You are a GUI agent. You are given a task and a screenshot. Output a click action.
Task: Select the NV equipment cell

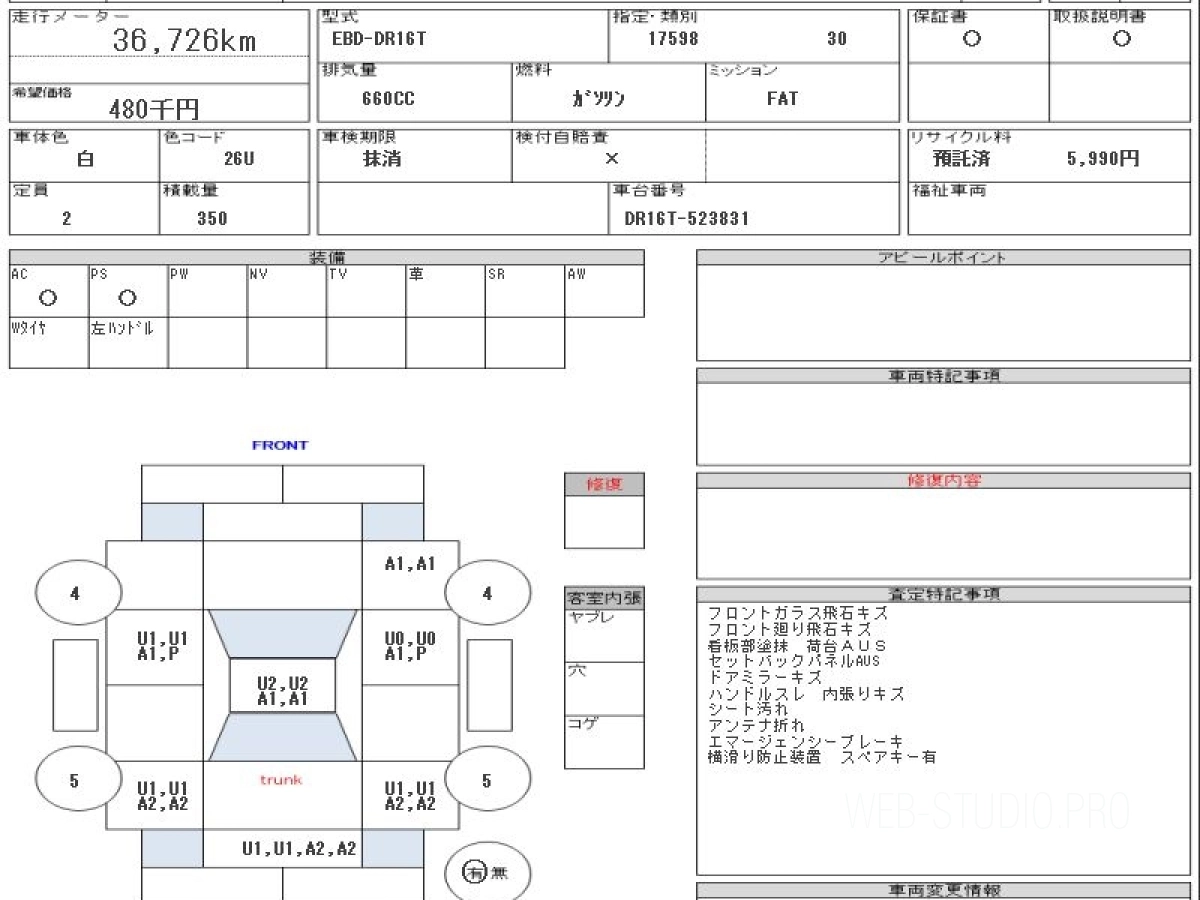pos(287,291)
